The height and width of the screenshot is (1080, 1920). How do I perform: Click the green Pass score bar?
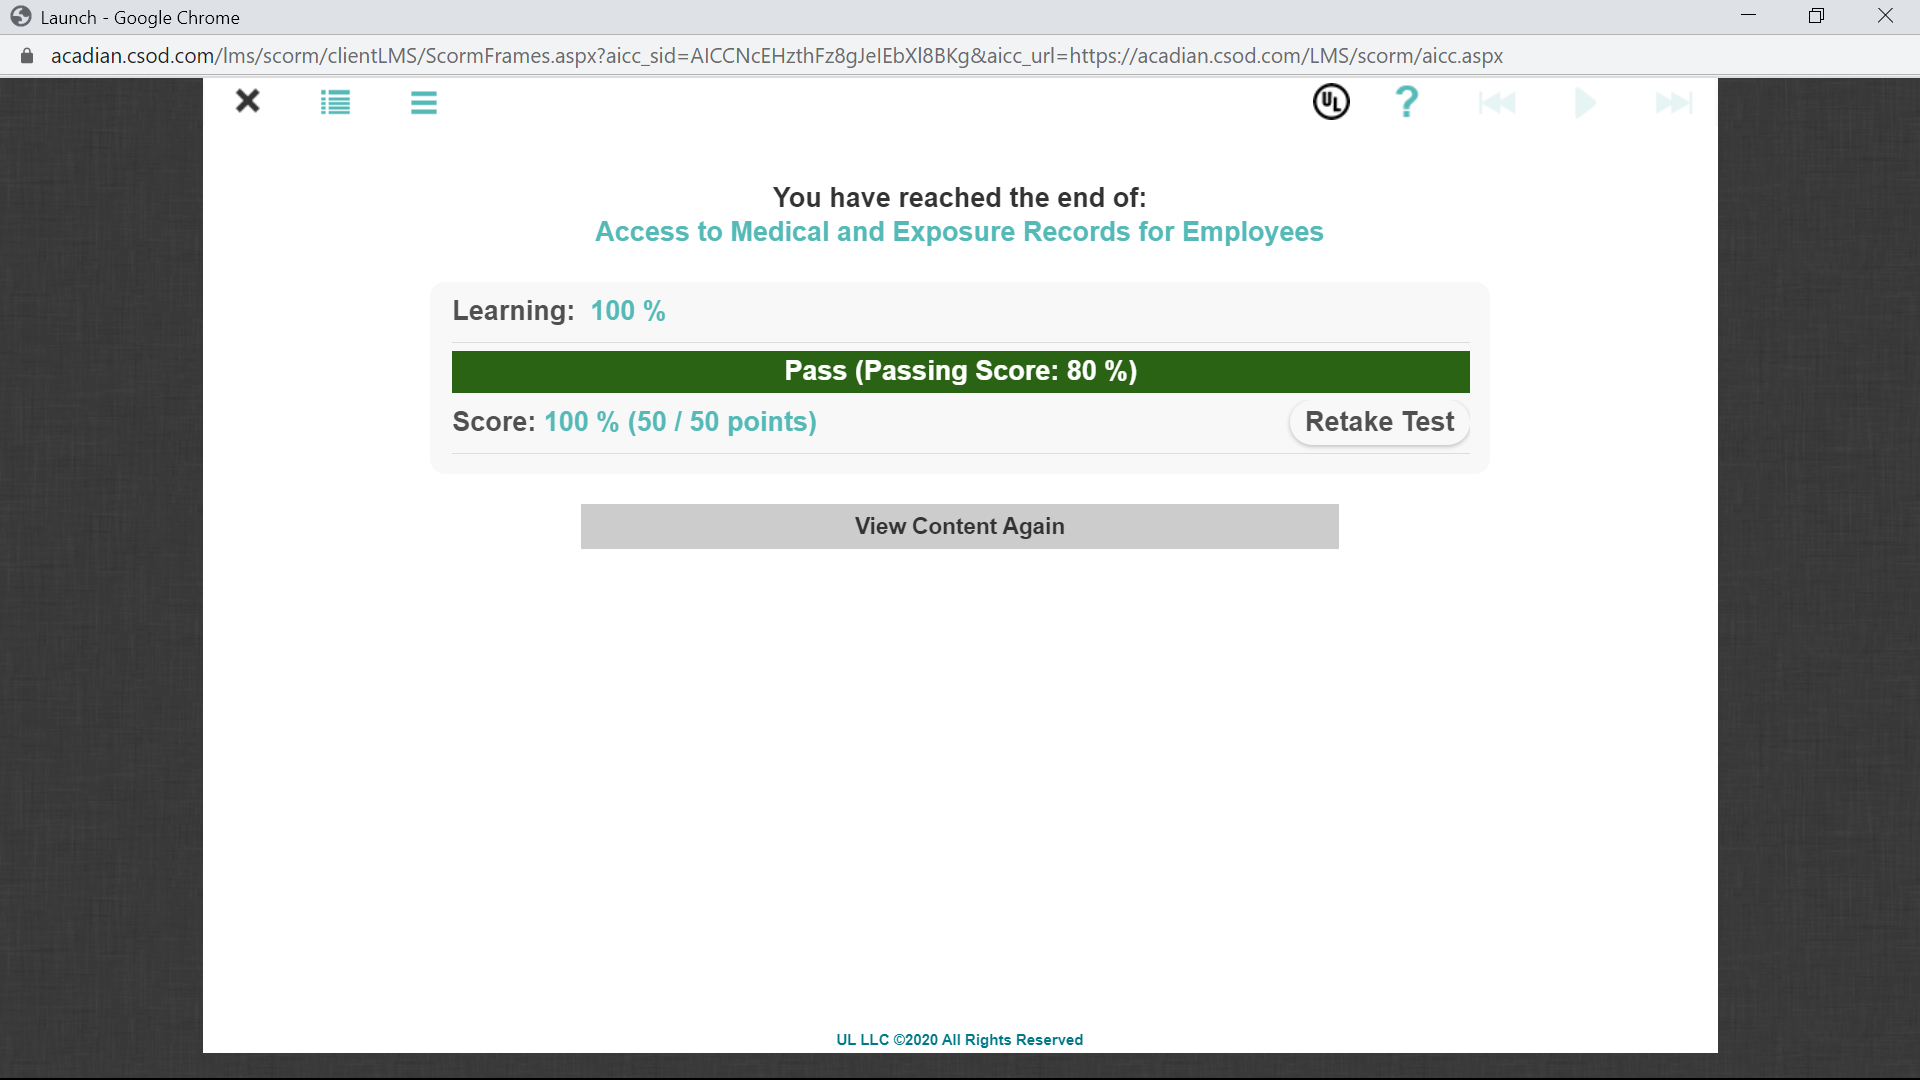(x=960, y=371)
